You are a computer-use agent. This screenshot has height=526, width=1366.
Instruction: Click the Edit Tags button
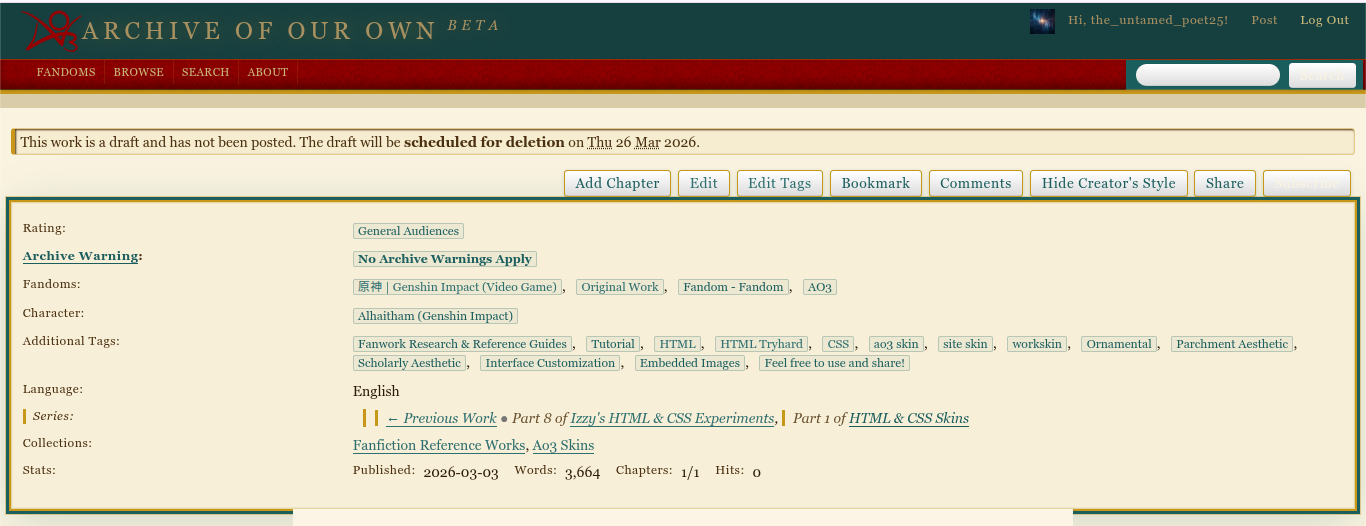(x=779, y=184)
